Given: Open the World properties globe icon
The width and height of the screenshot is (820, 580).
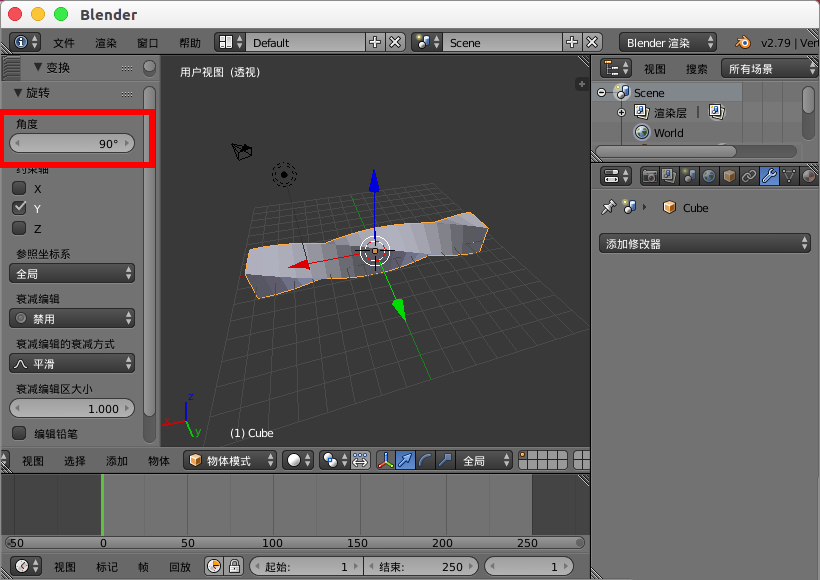Looking at the screenshot, I should 711,176.
